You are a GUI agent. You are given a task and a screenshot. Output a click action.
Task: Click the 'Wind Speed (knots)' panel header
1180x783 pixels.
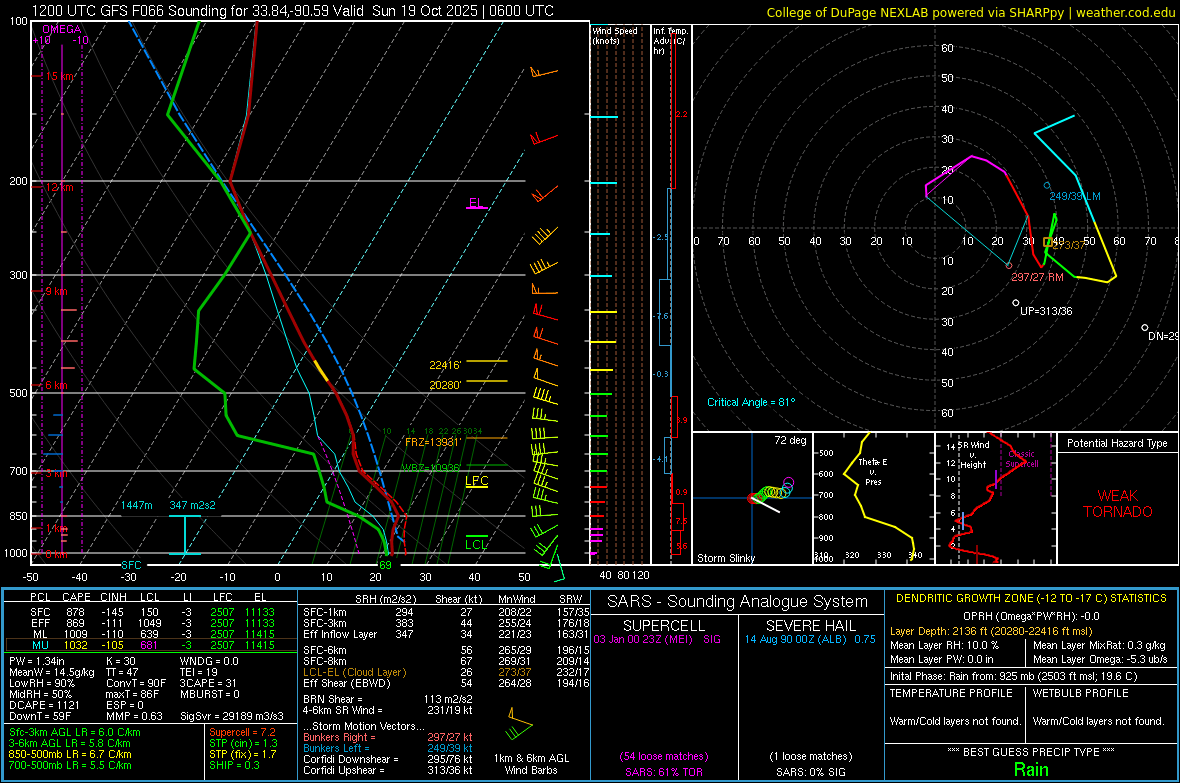615,35
